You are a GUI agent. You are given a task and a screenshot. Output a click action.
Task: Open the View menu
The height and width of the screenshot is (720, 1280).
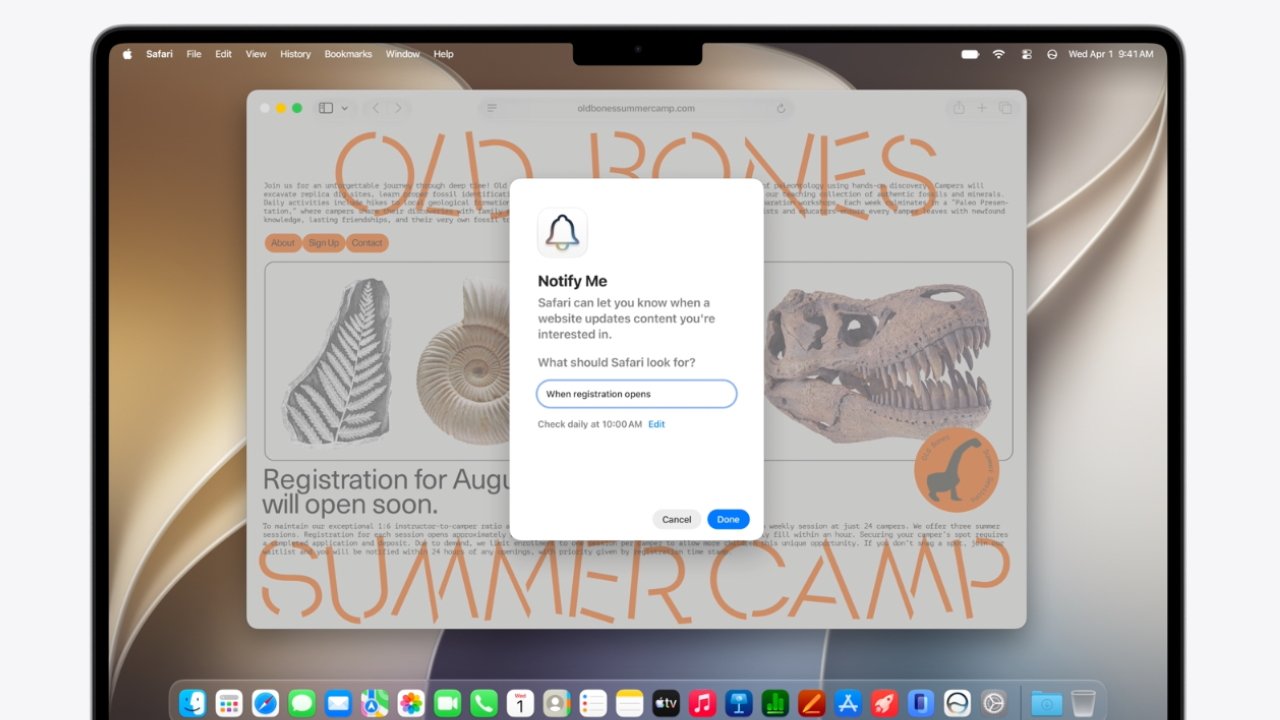pos(256,54)
